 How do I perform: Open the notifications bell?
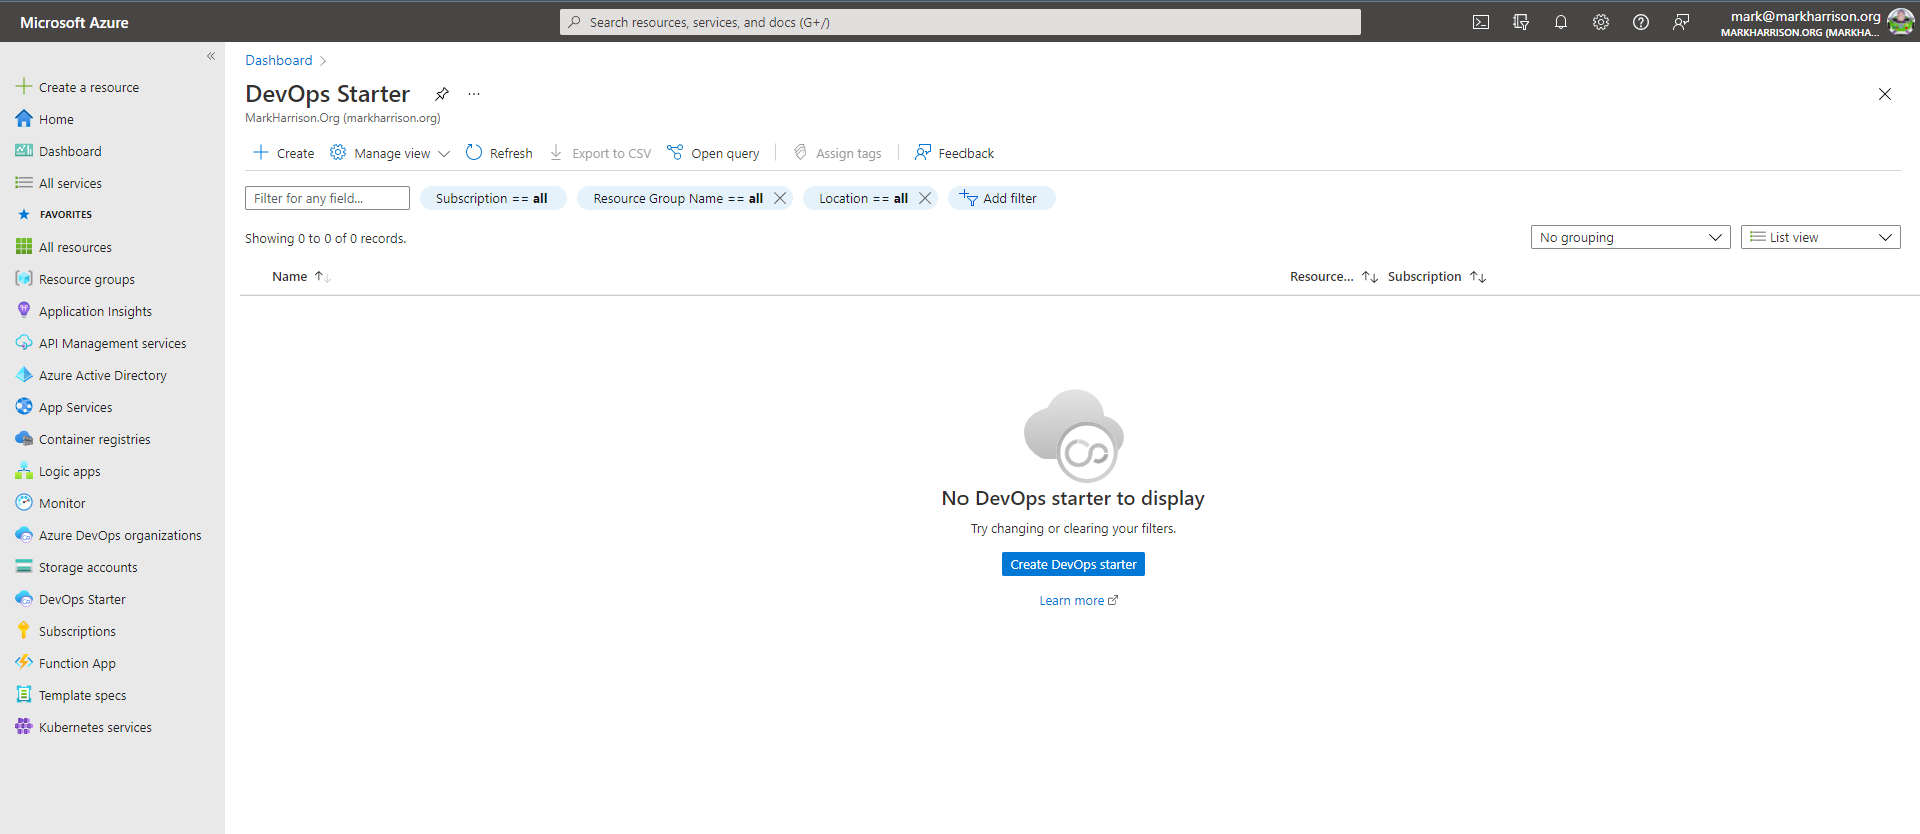click(1561, 22)
